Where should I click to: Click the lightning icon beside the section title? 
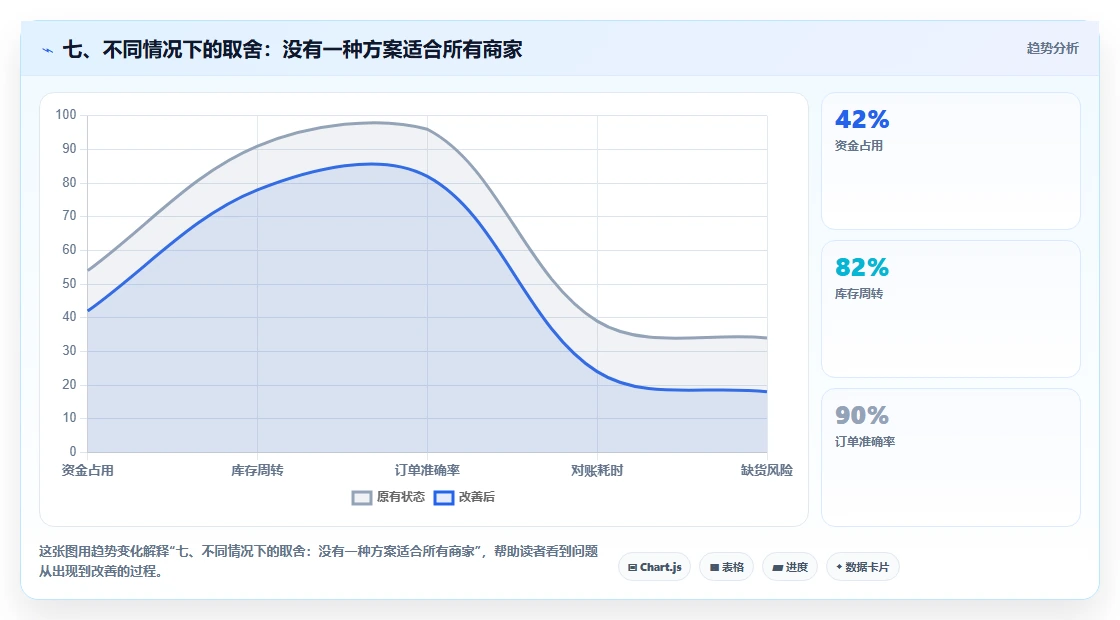point(48,50)
